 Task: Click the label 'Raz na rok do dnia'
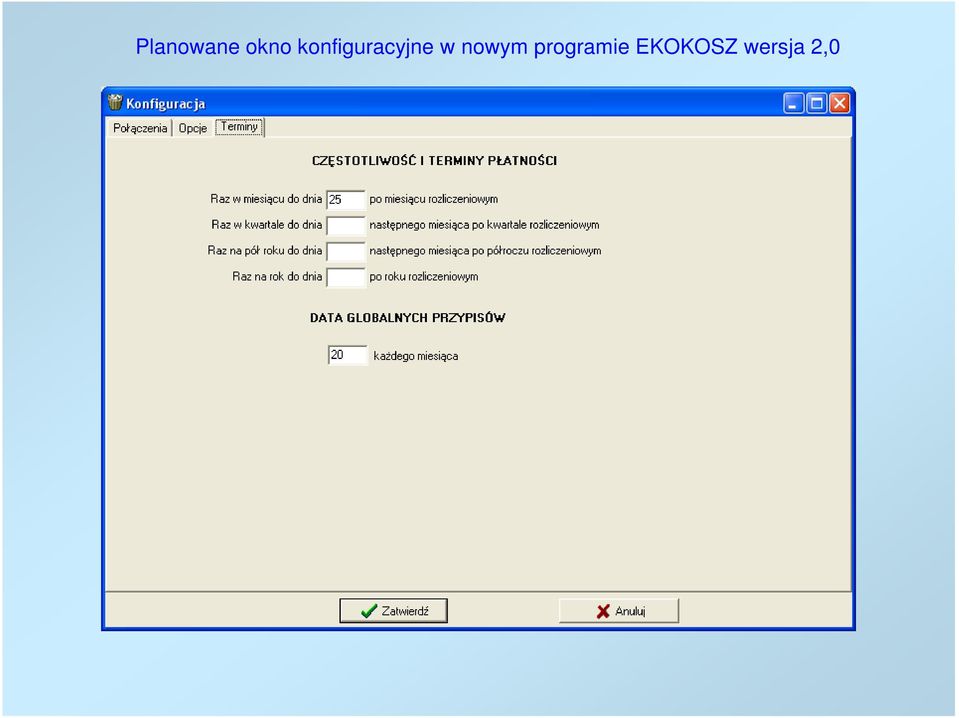[277, 277]
